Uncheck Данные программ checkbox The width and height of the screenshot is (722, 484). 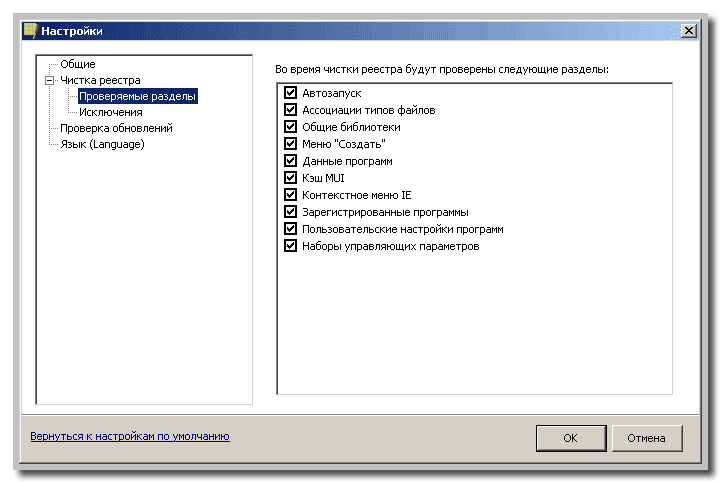tap(290, 161)
